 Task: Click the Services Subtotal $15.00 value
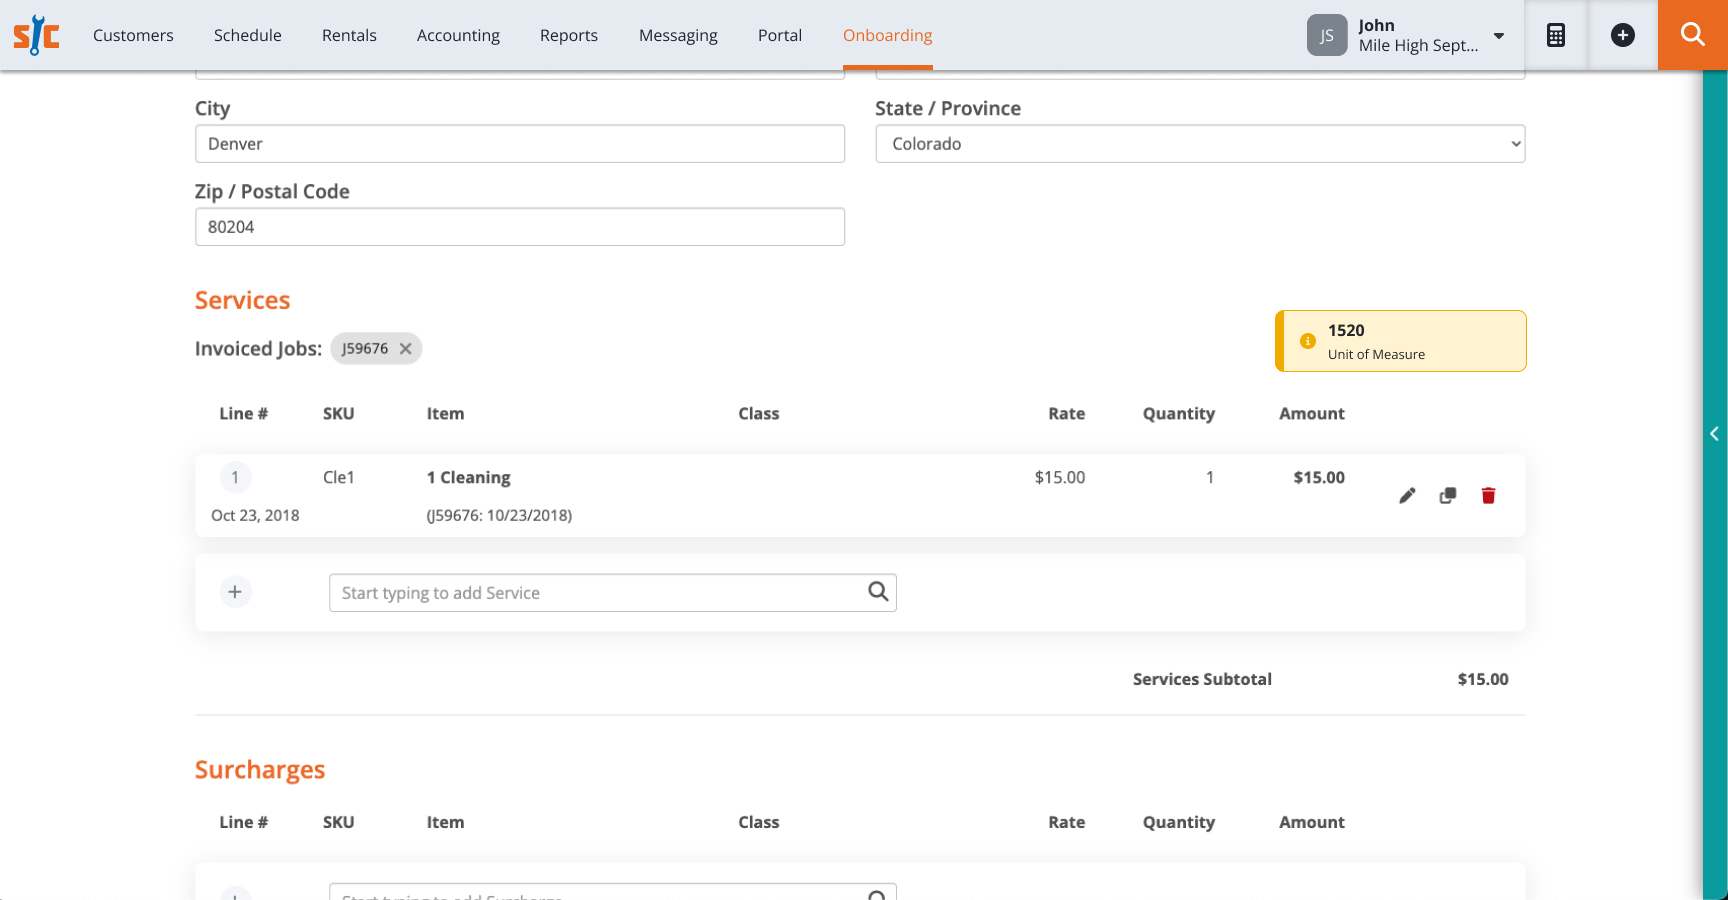pyautogui.click(x=1483, y=680)
